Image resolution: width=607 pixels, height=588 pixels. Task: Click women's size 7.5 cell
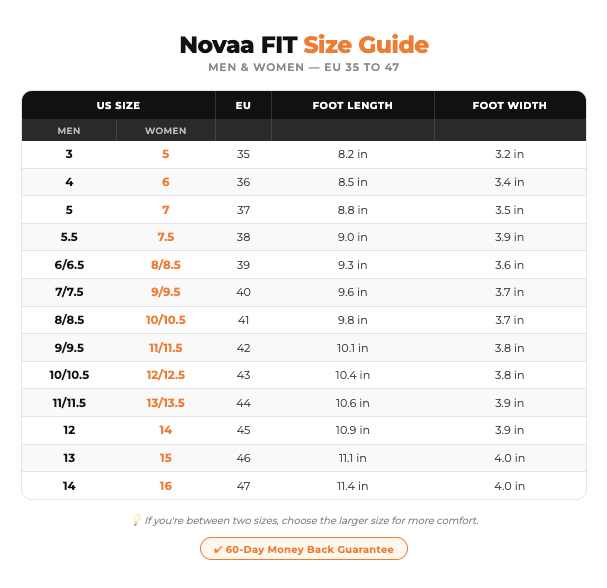[x=166, y=237]
